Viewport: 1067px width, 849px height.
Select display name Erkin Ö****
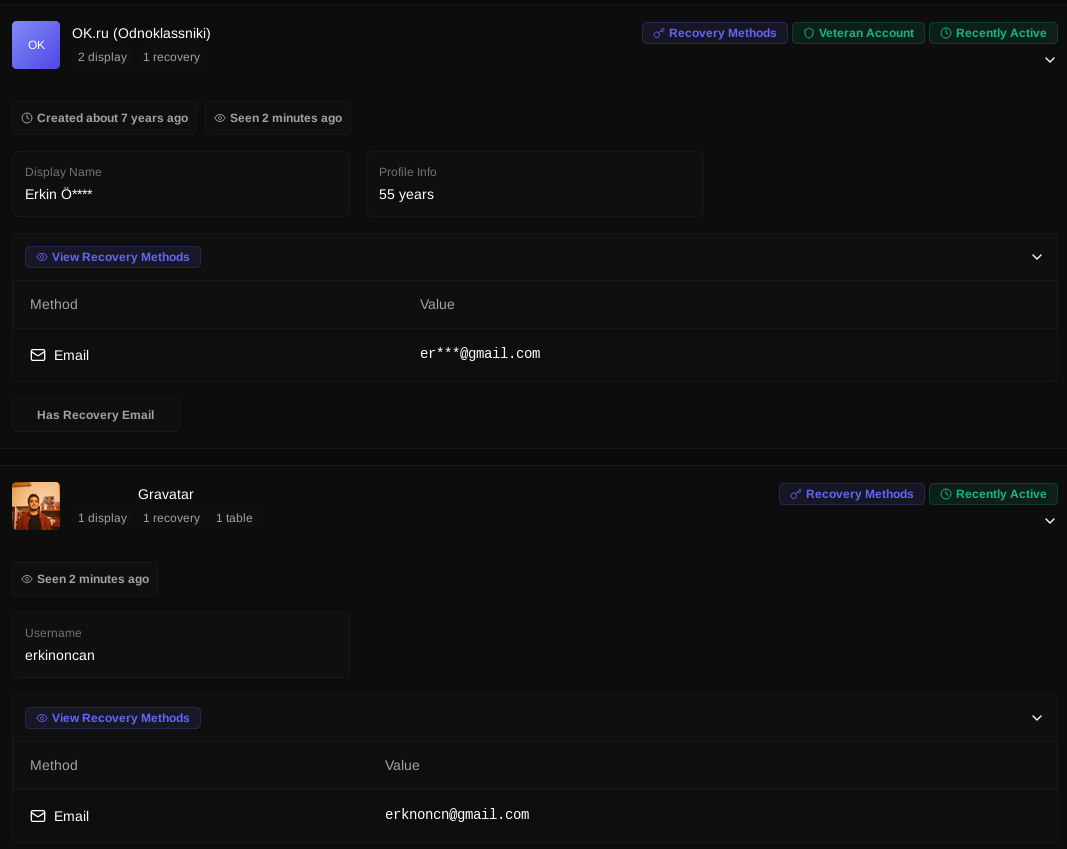59,195
